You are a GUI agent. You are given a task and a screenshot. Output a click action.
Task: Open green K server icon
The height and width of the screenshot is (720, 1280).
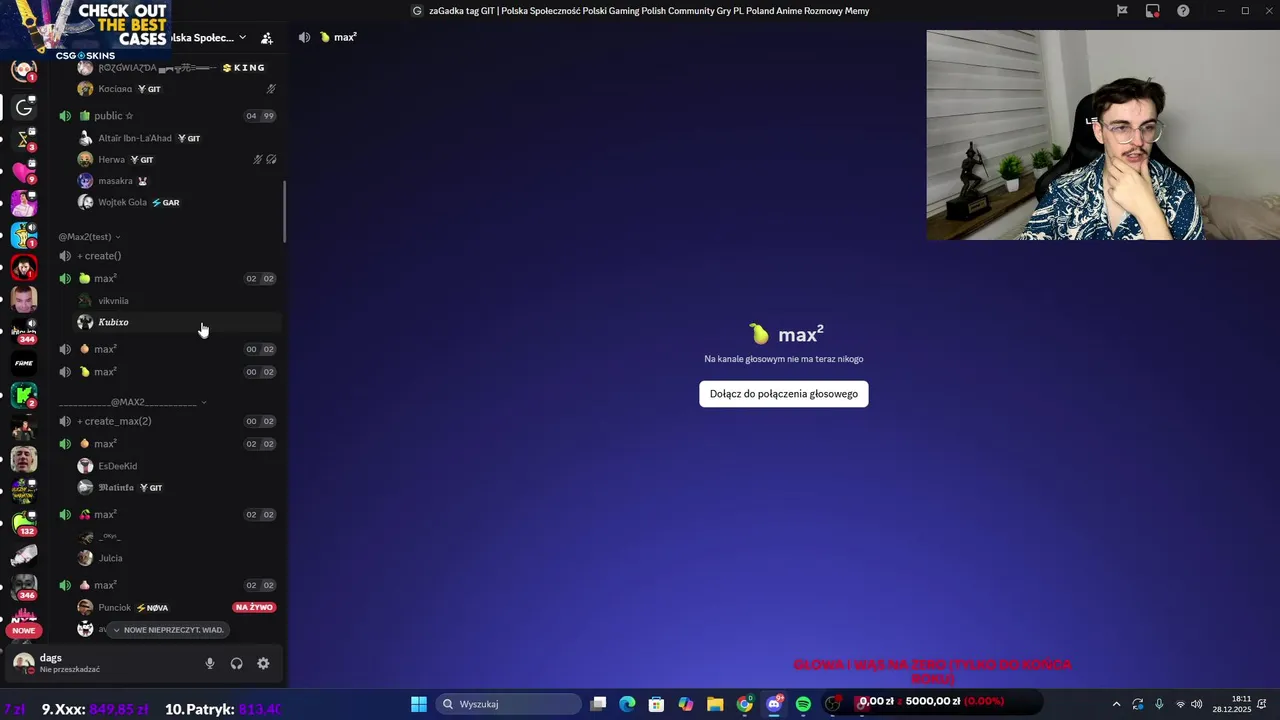pos(24,396)
